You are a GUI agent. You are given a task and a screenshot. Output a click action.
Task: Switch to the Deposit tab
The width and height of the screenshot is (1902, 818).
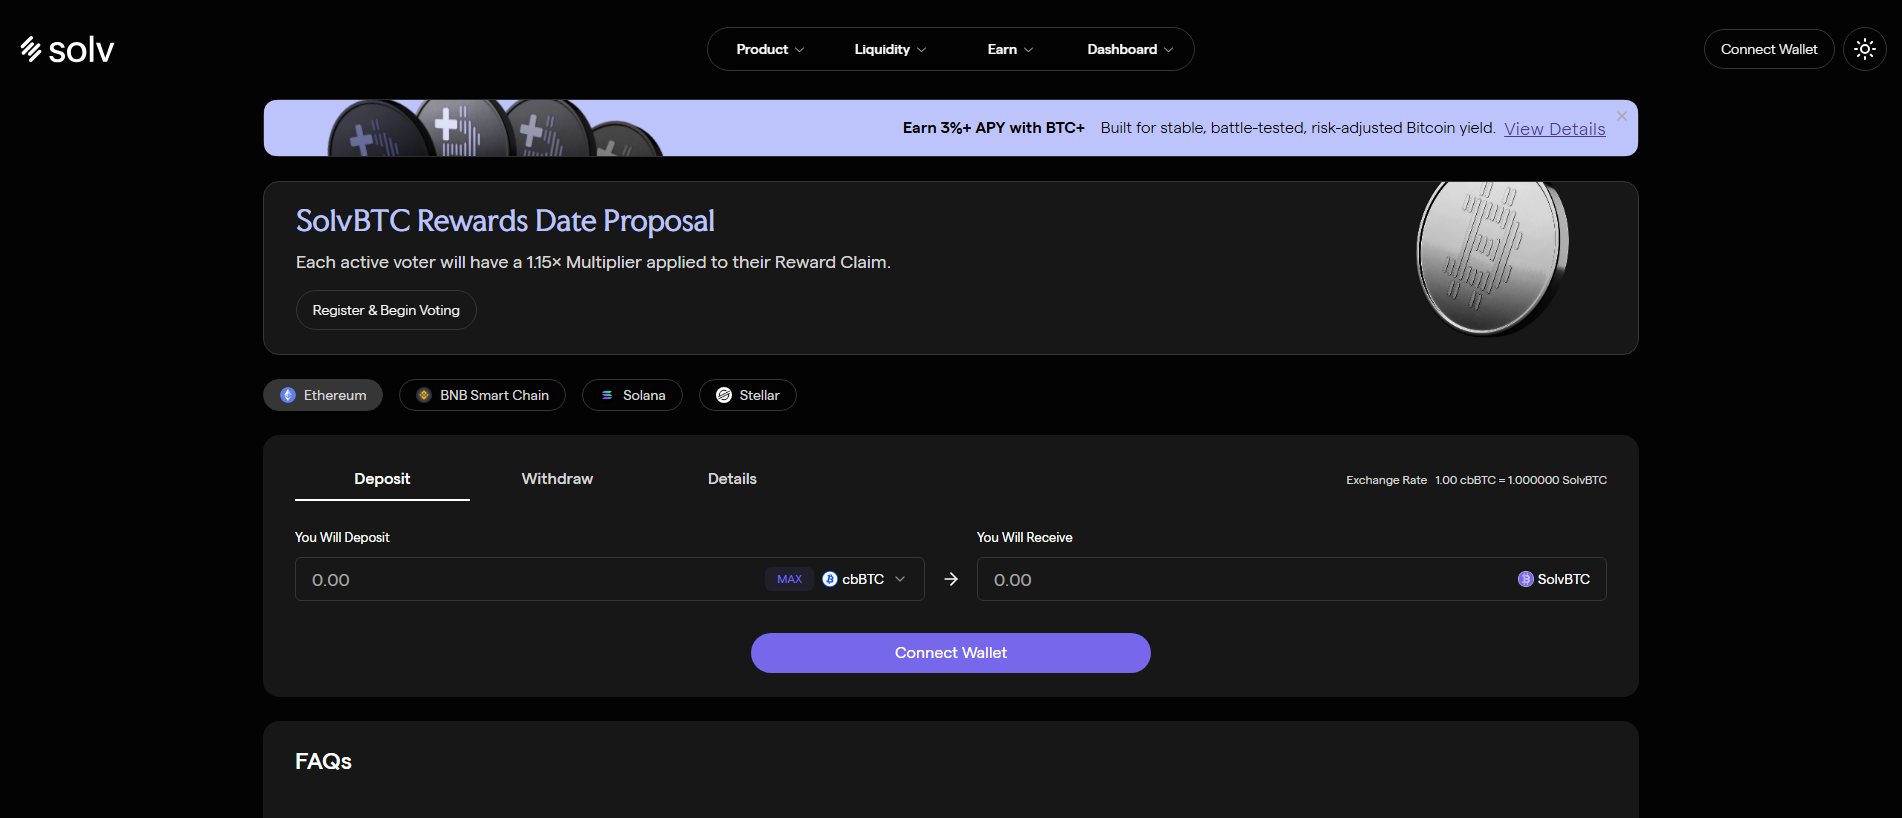[382, 479]
